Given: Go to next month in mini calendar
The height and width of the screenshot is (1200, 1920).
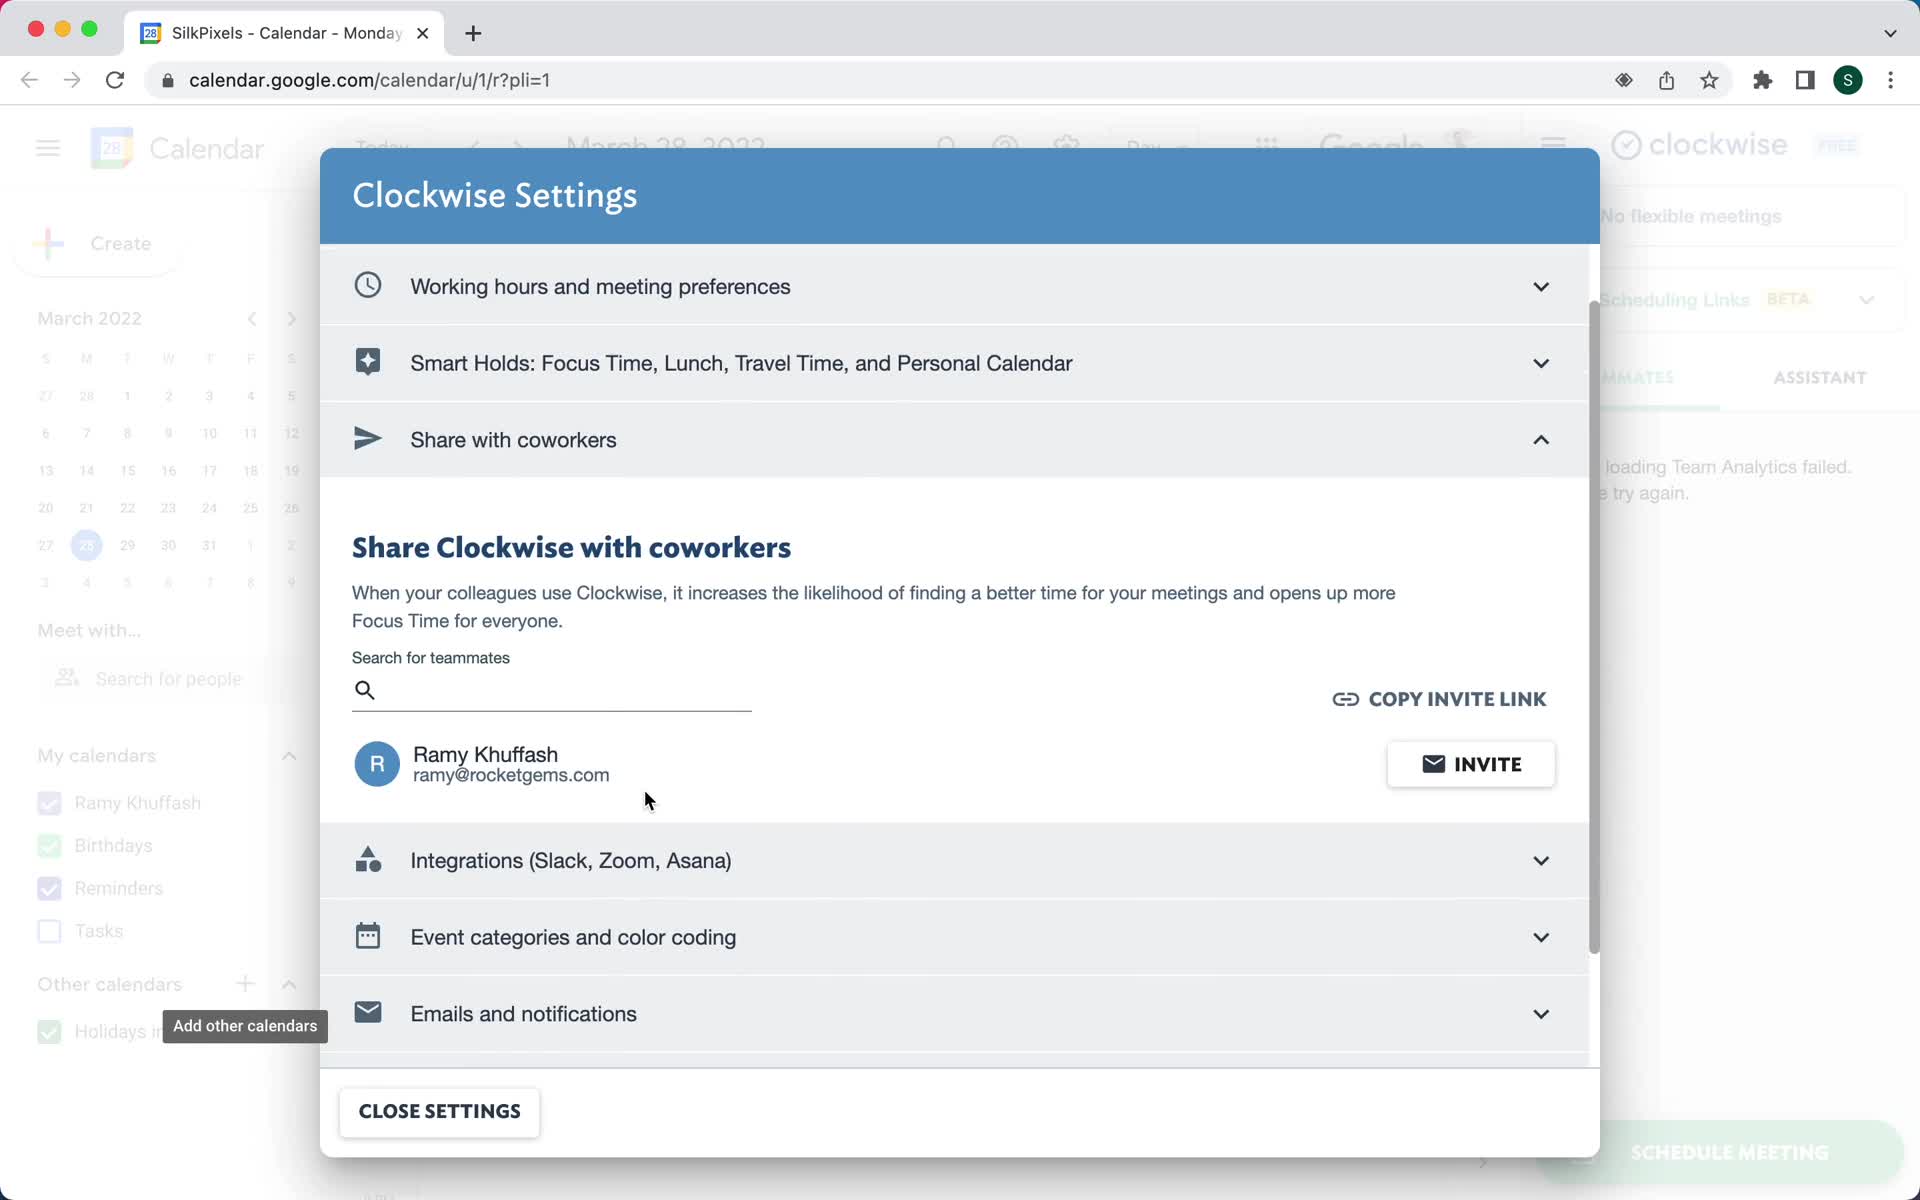Looking at the screenshot, I should [x=291, y=319].
